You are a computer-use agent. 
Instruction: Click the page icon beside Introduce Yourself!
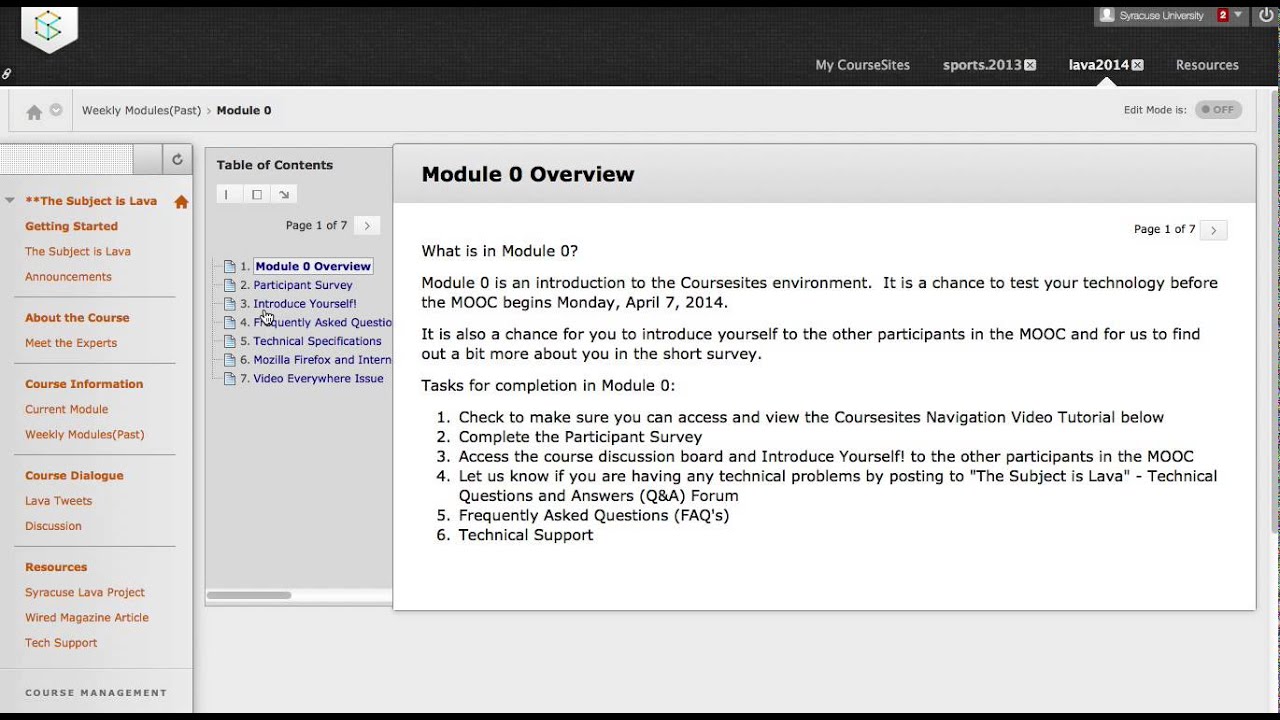click(x=229, y=304)
